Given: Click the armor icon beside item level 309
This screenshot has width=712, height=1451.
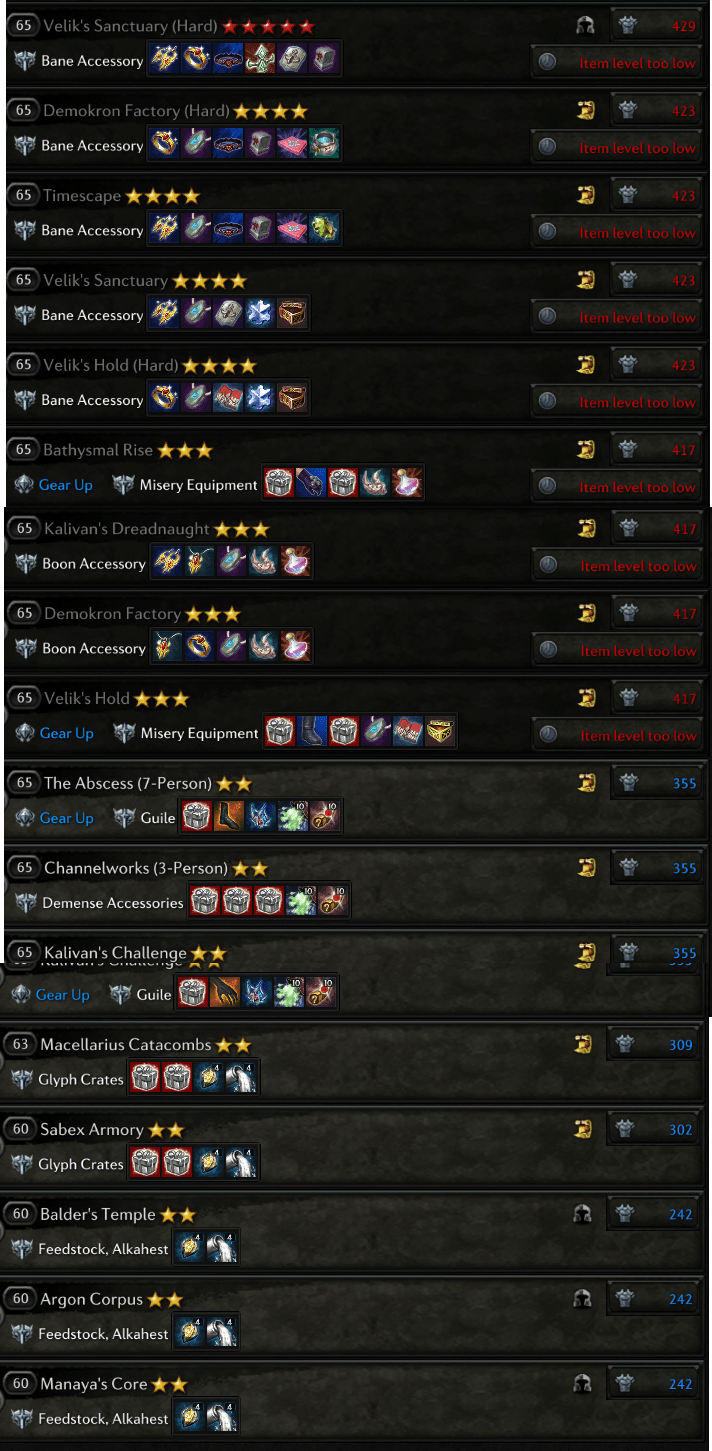Looking at the screenshot, I should point(625,1045).
